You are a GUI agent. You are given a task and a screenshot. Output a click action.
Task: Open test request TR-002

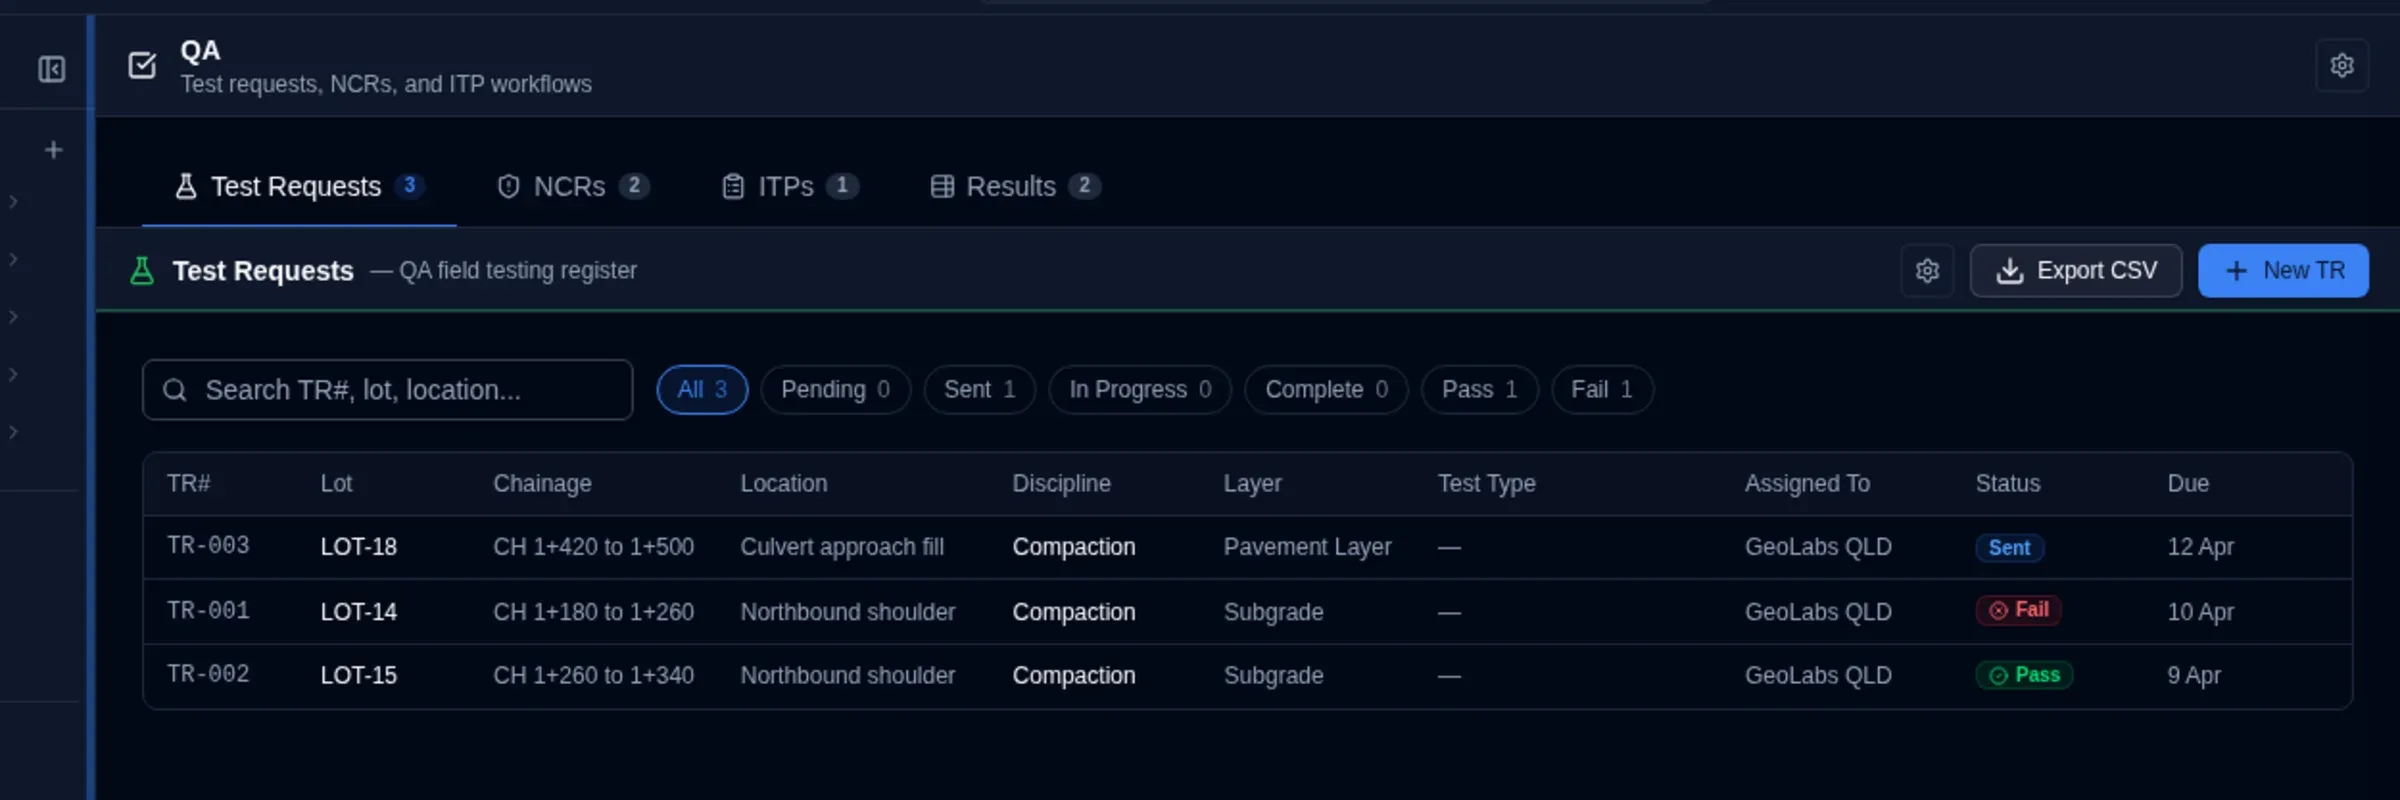[208, 675]
